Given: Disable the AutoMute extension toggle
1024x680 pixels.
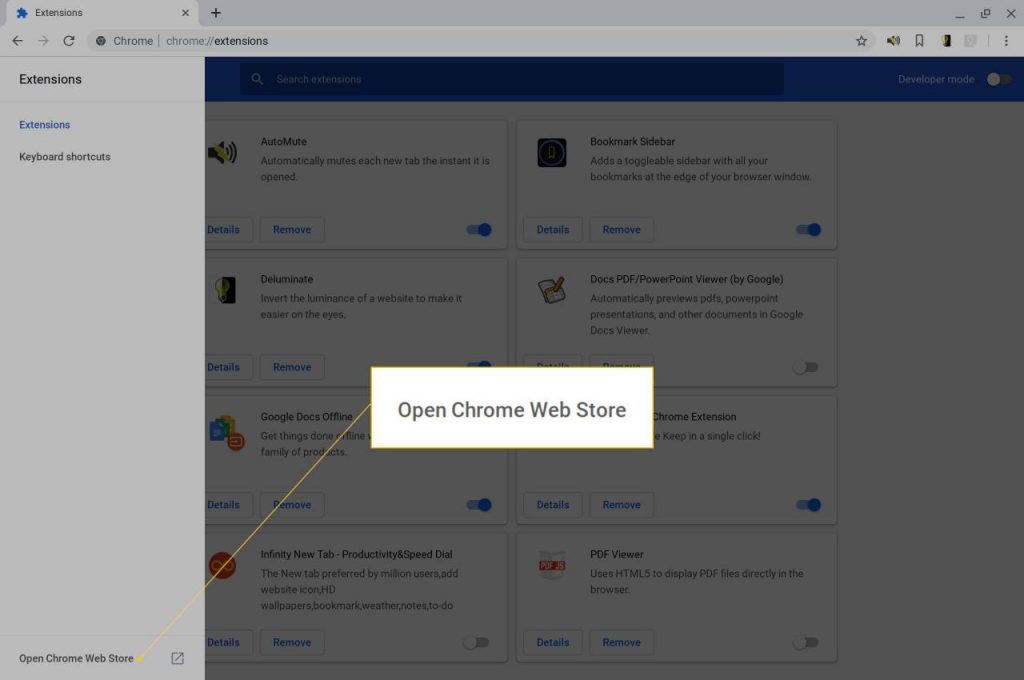Looking at the screenshot, I should coord(479,229).
